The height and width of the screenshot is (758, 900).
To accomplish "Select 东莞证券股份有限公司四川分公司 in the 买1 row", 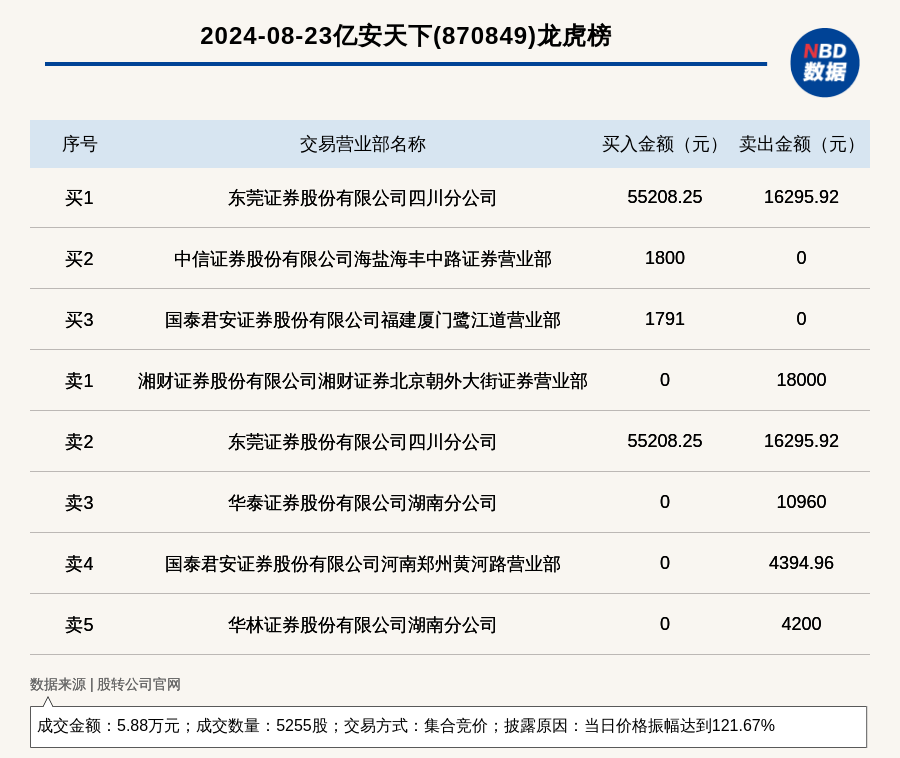I will pos(362,198).
